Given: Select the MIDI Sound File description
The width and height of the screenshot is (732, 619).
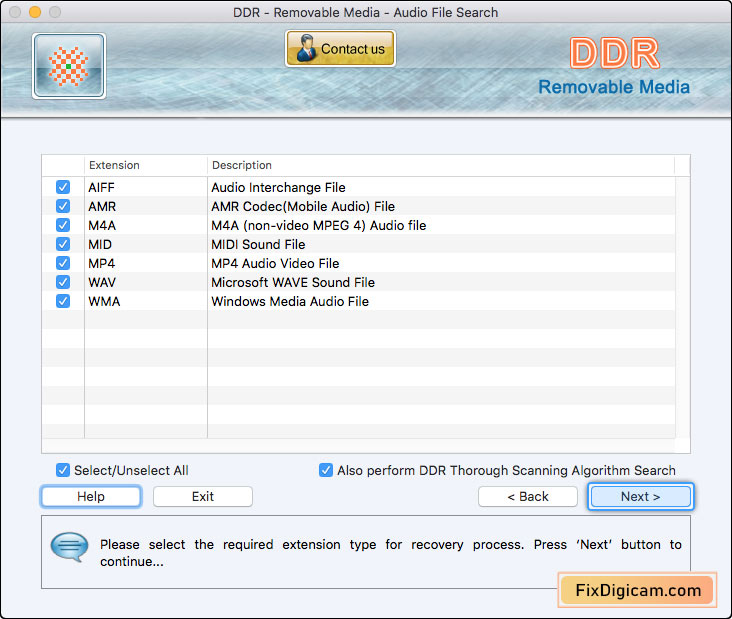Looking at the screenshot, I should click(x=258, y=245).
